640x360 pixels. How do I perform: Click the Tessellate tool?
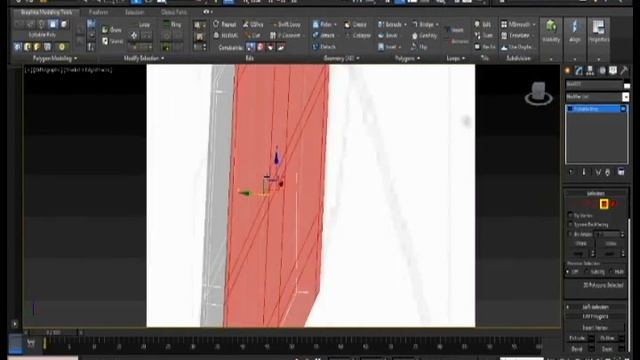coord(516,36)
